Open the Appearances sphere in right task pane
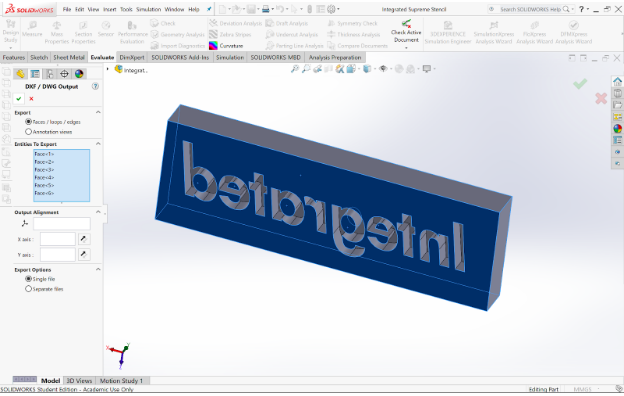Screen dimensions: 624x396 [x=617, y=129]
